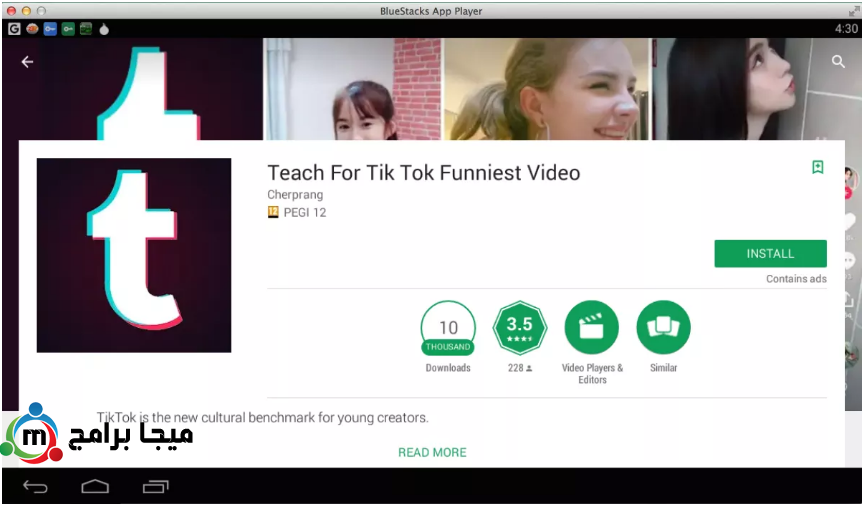Add app to wishlist with bookmark icon

(x=817, y=167)
